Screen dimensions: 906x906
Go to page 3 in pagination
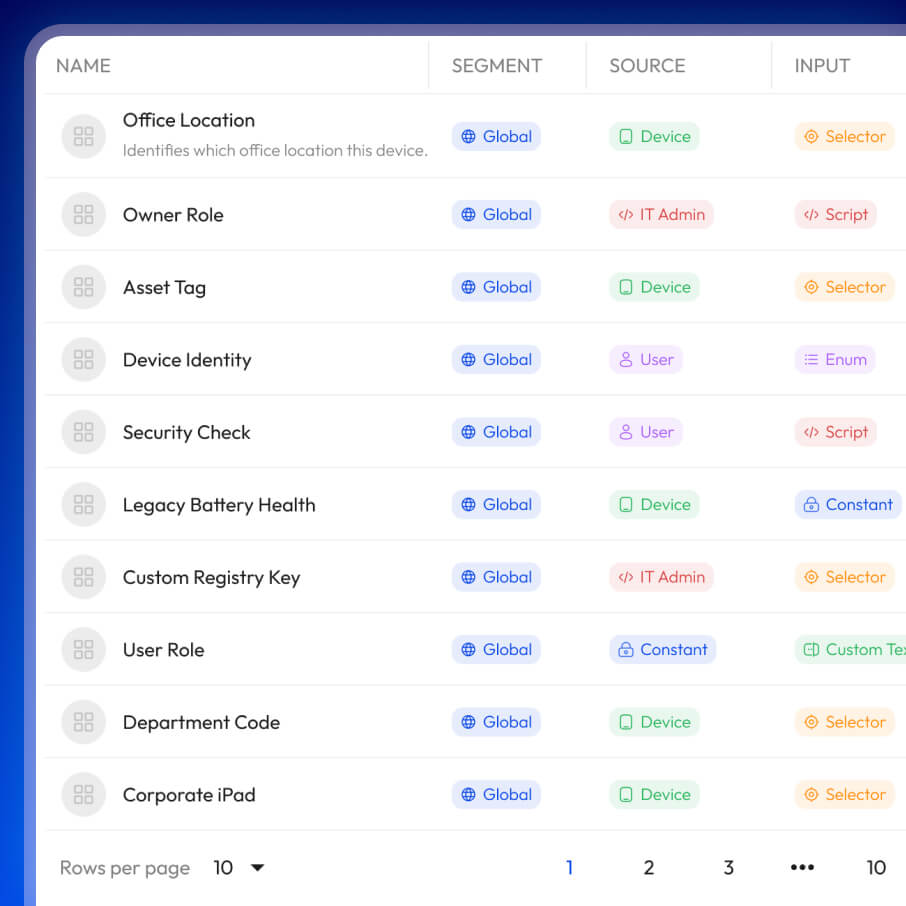coord(729,867)
